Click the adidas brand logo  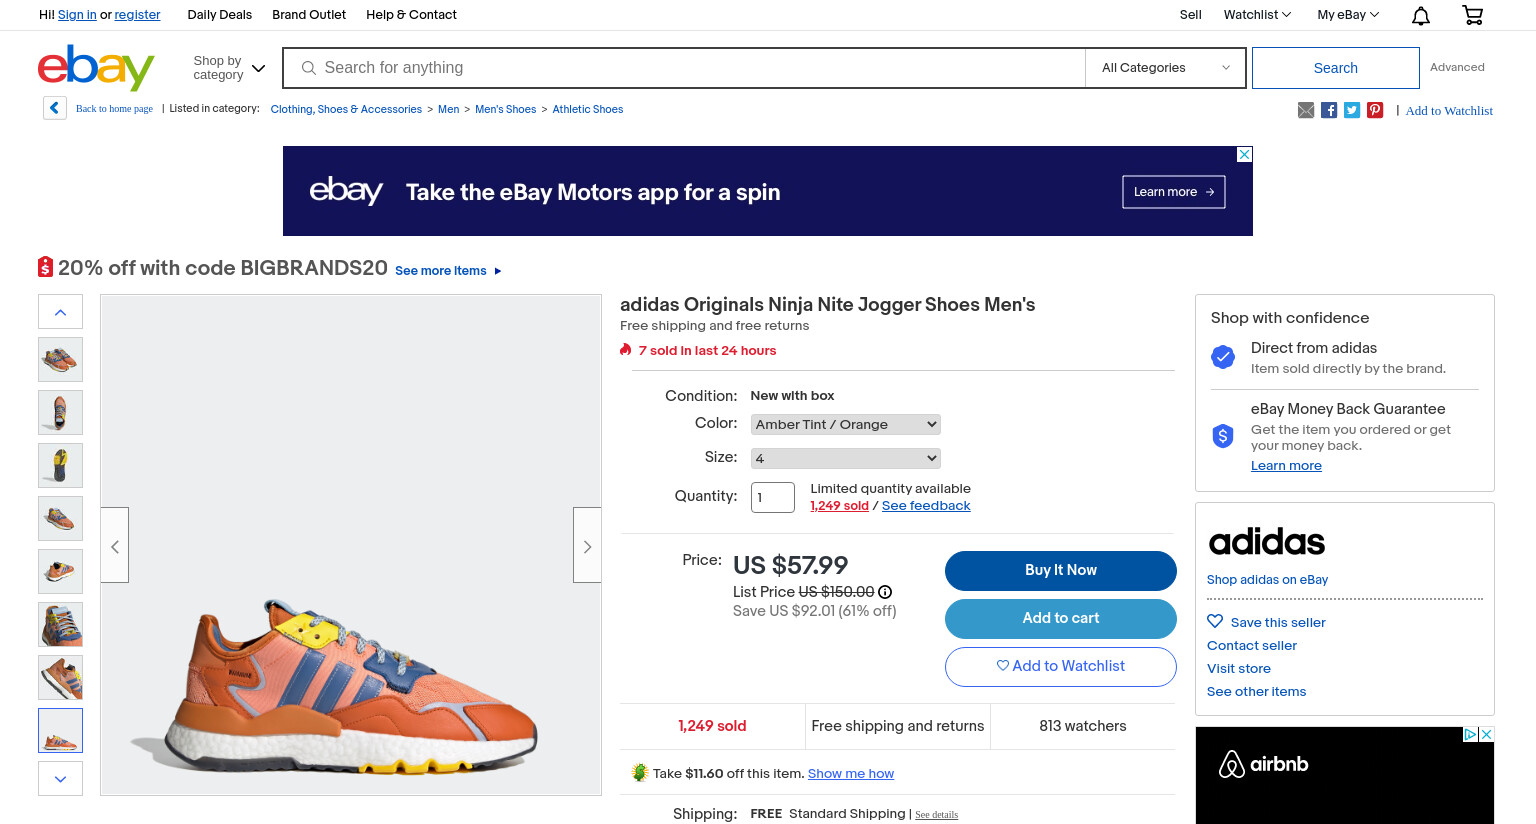[1266, 542]
